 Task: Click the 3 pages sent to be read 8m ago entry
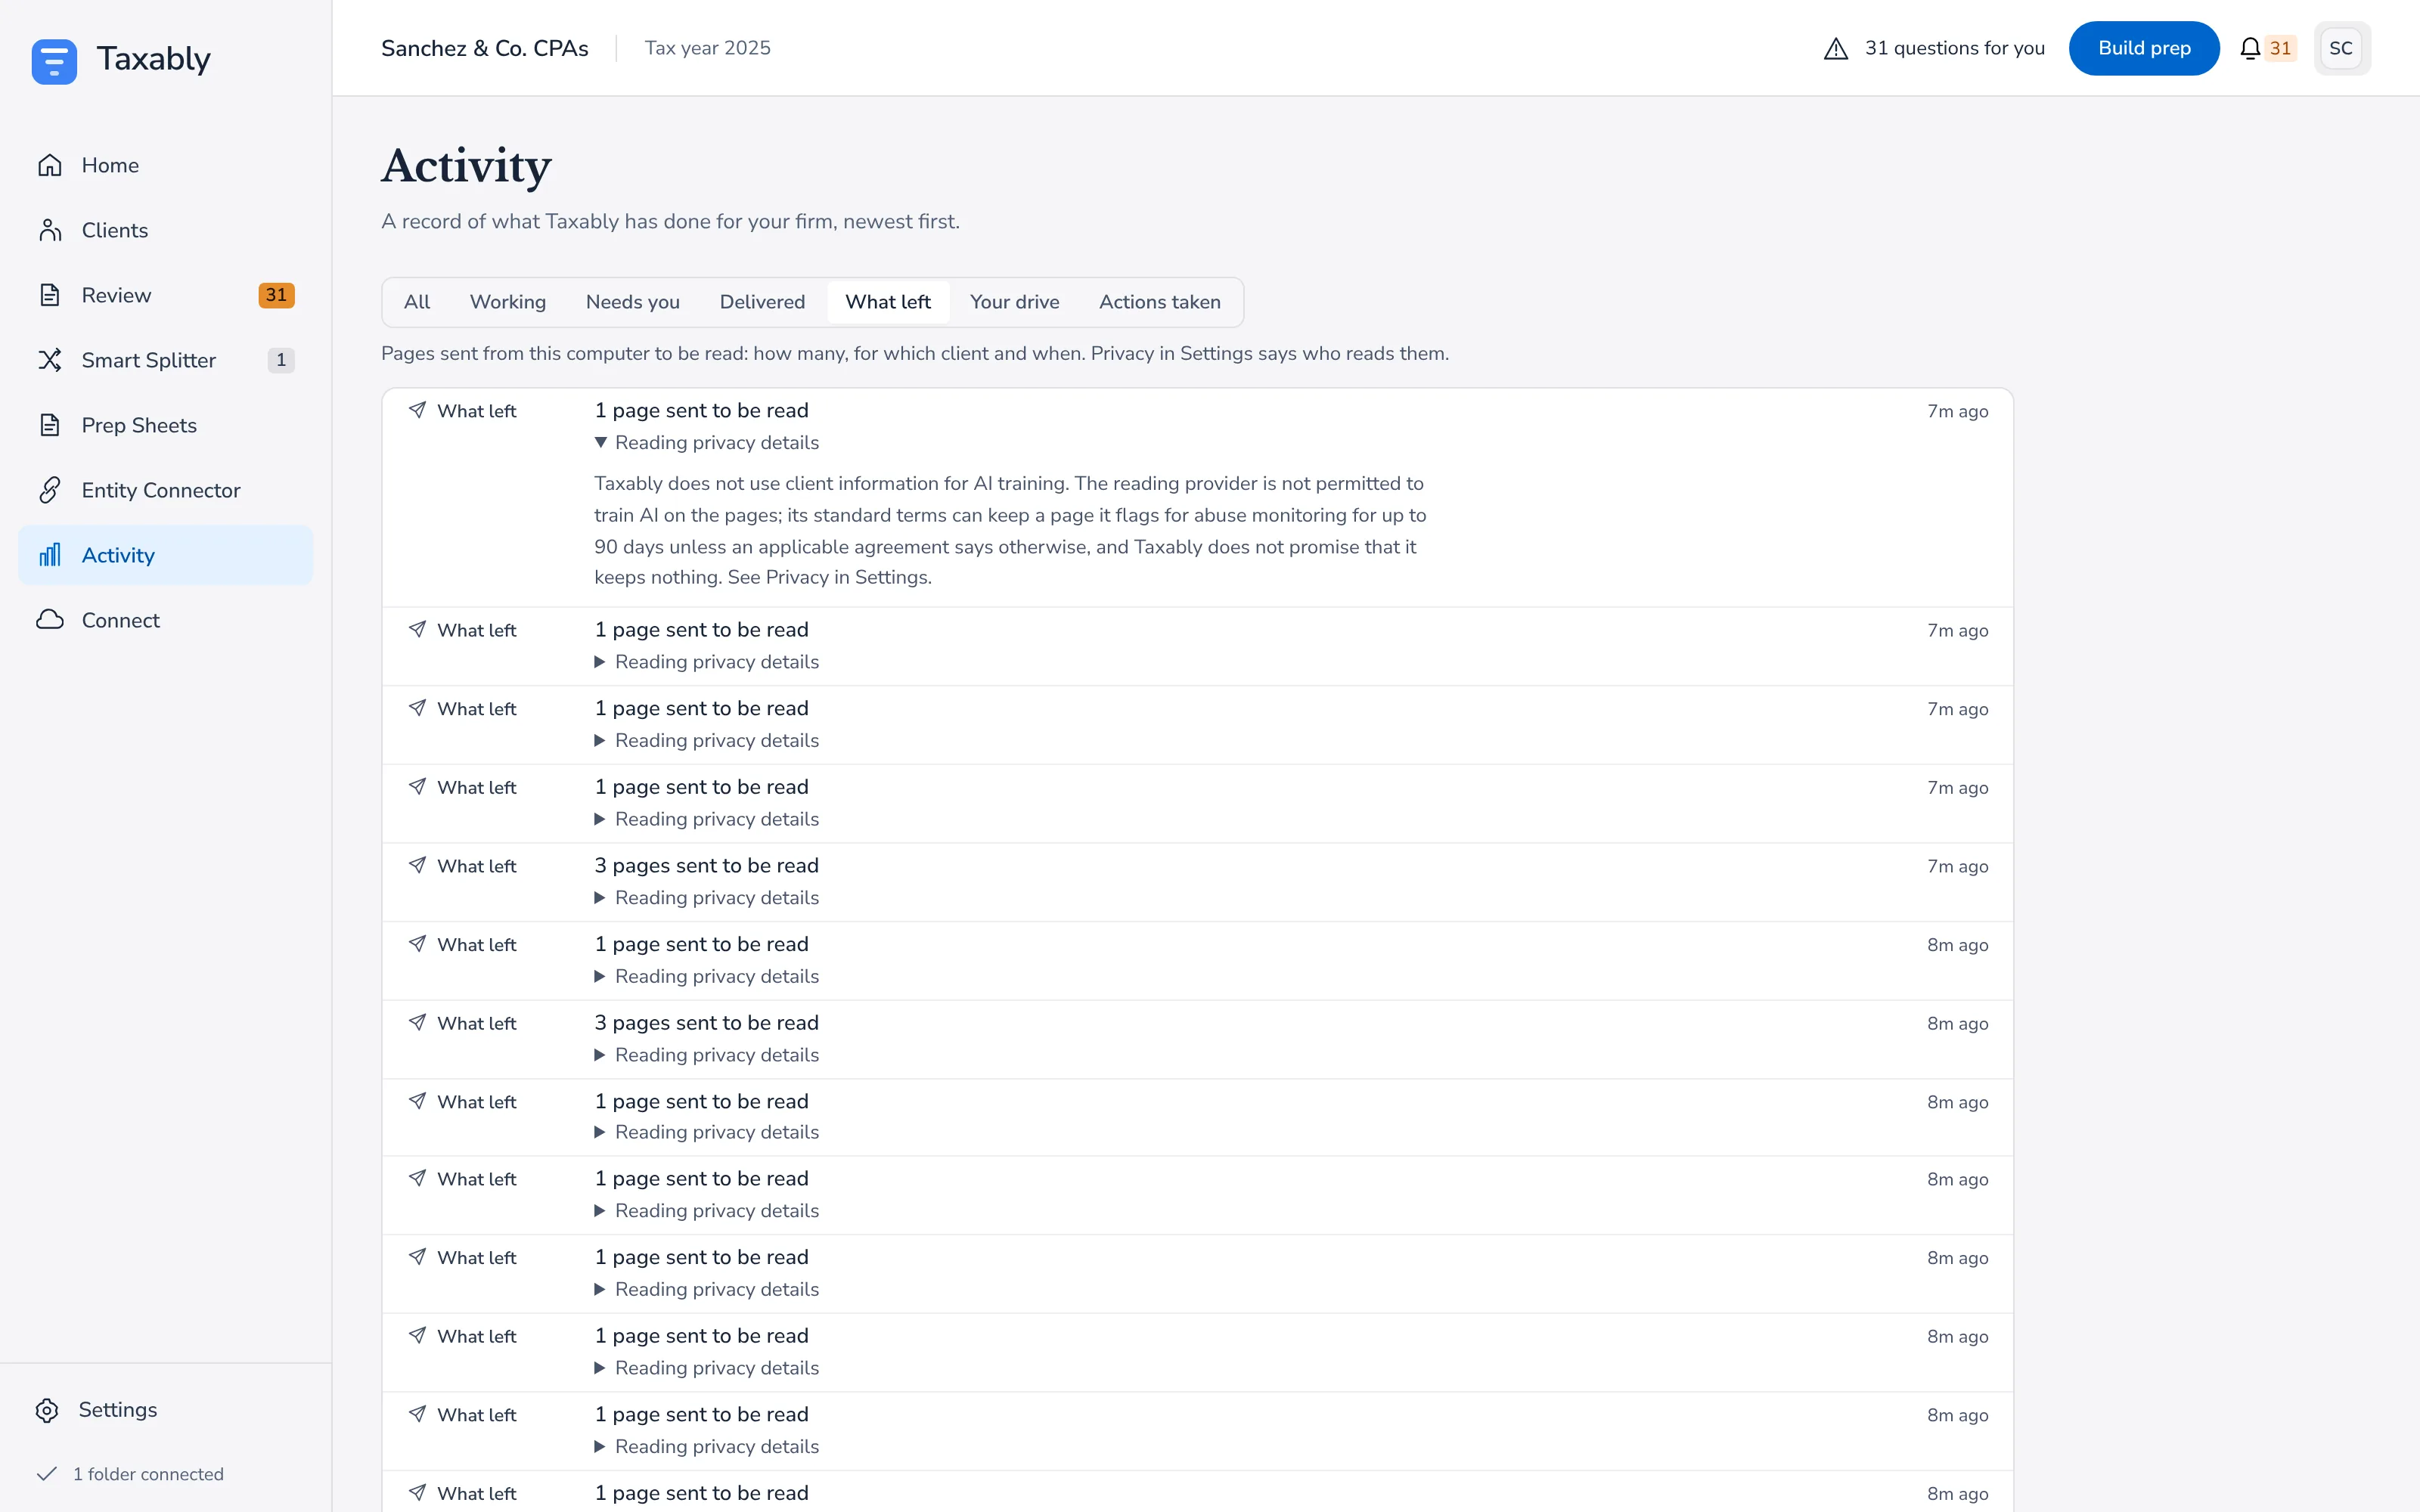pos(1197,1039)
